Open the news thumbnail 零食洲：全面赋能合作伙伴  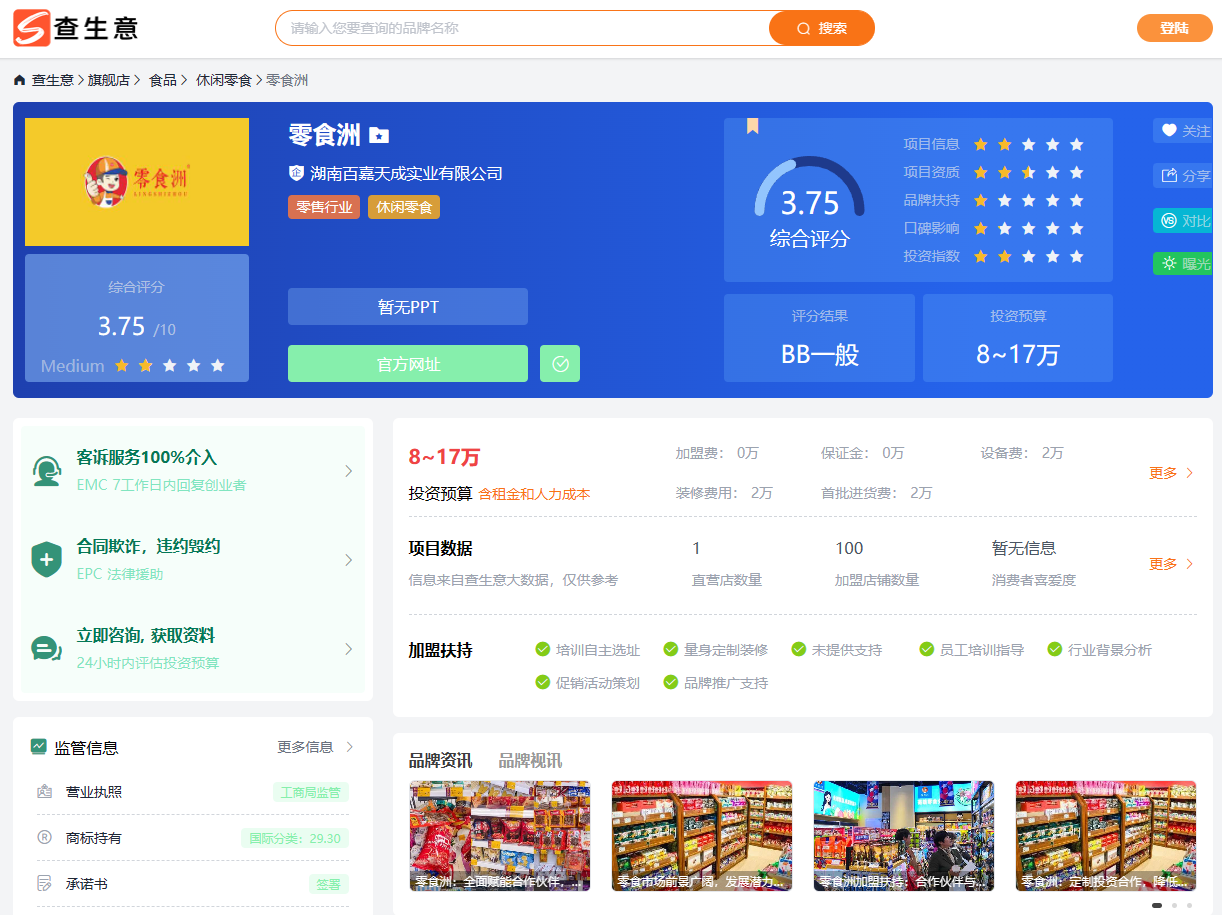[x=500, y=836]
